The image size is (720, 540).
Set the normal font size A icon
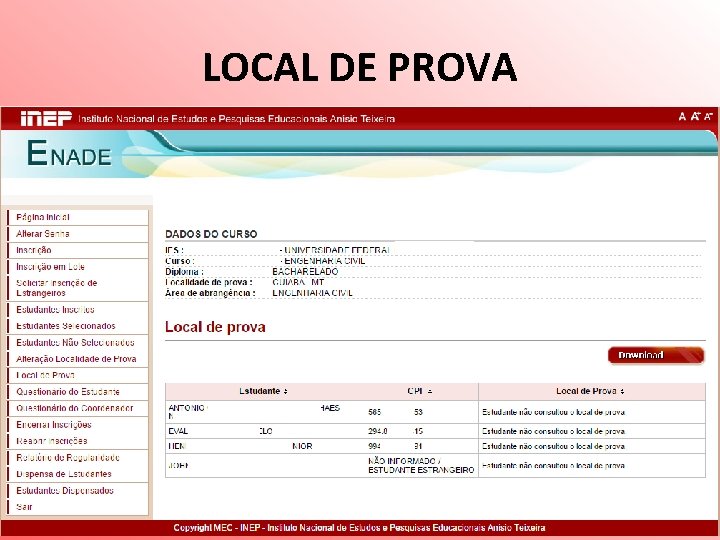[x=682, y=117]
